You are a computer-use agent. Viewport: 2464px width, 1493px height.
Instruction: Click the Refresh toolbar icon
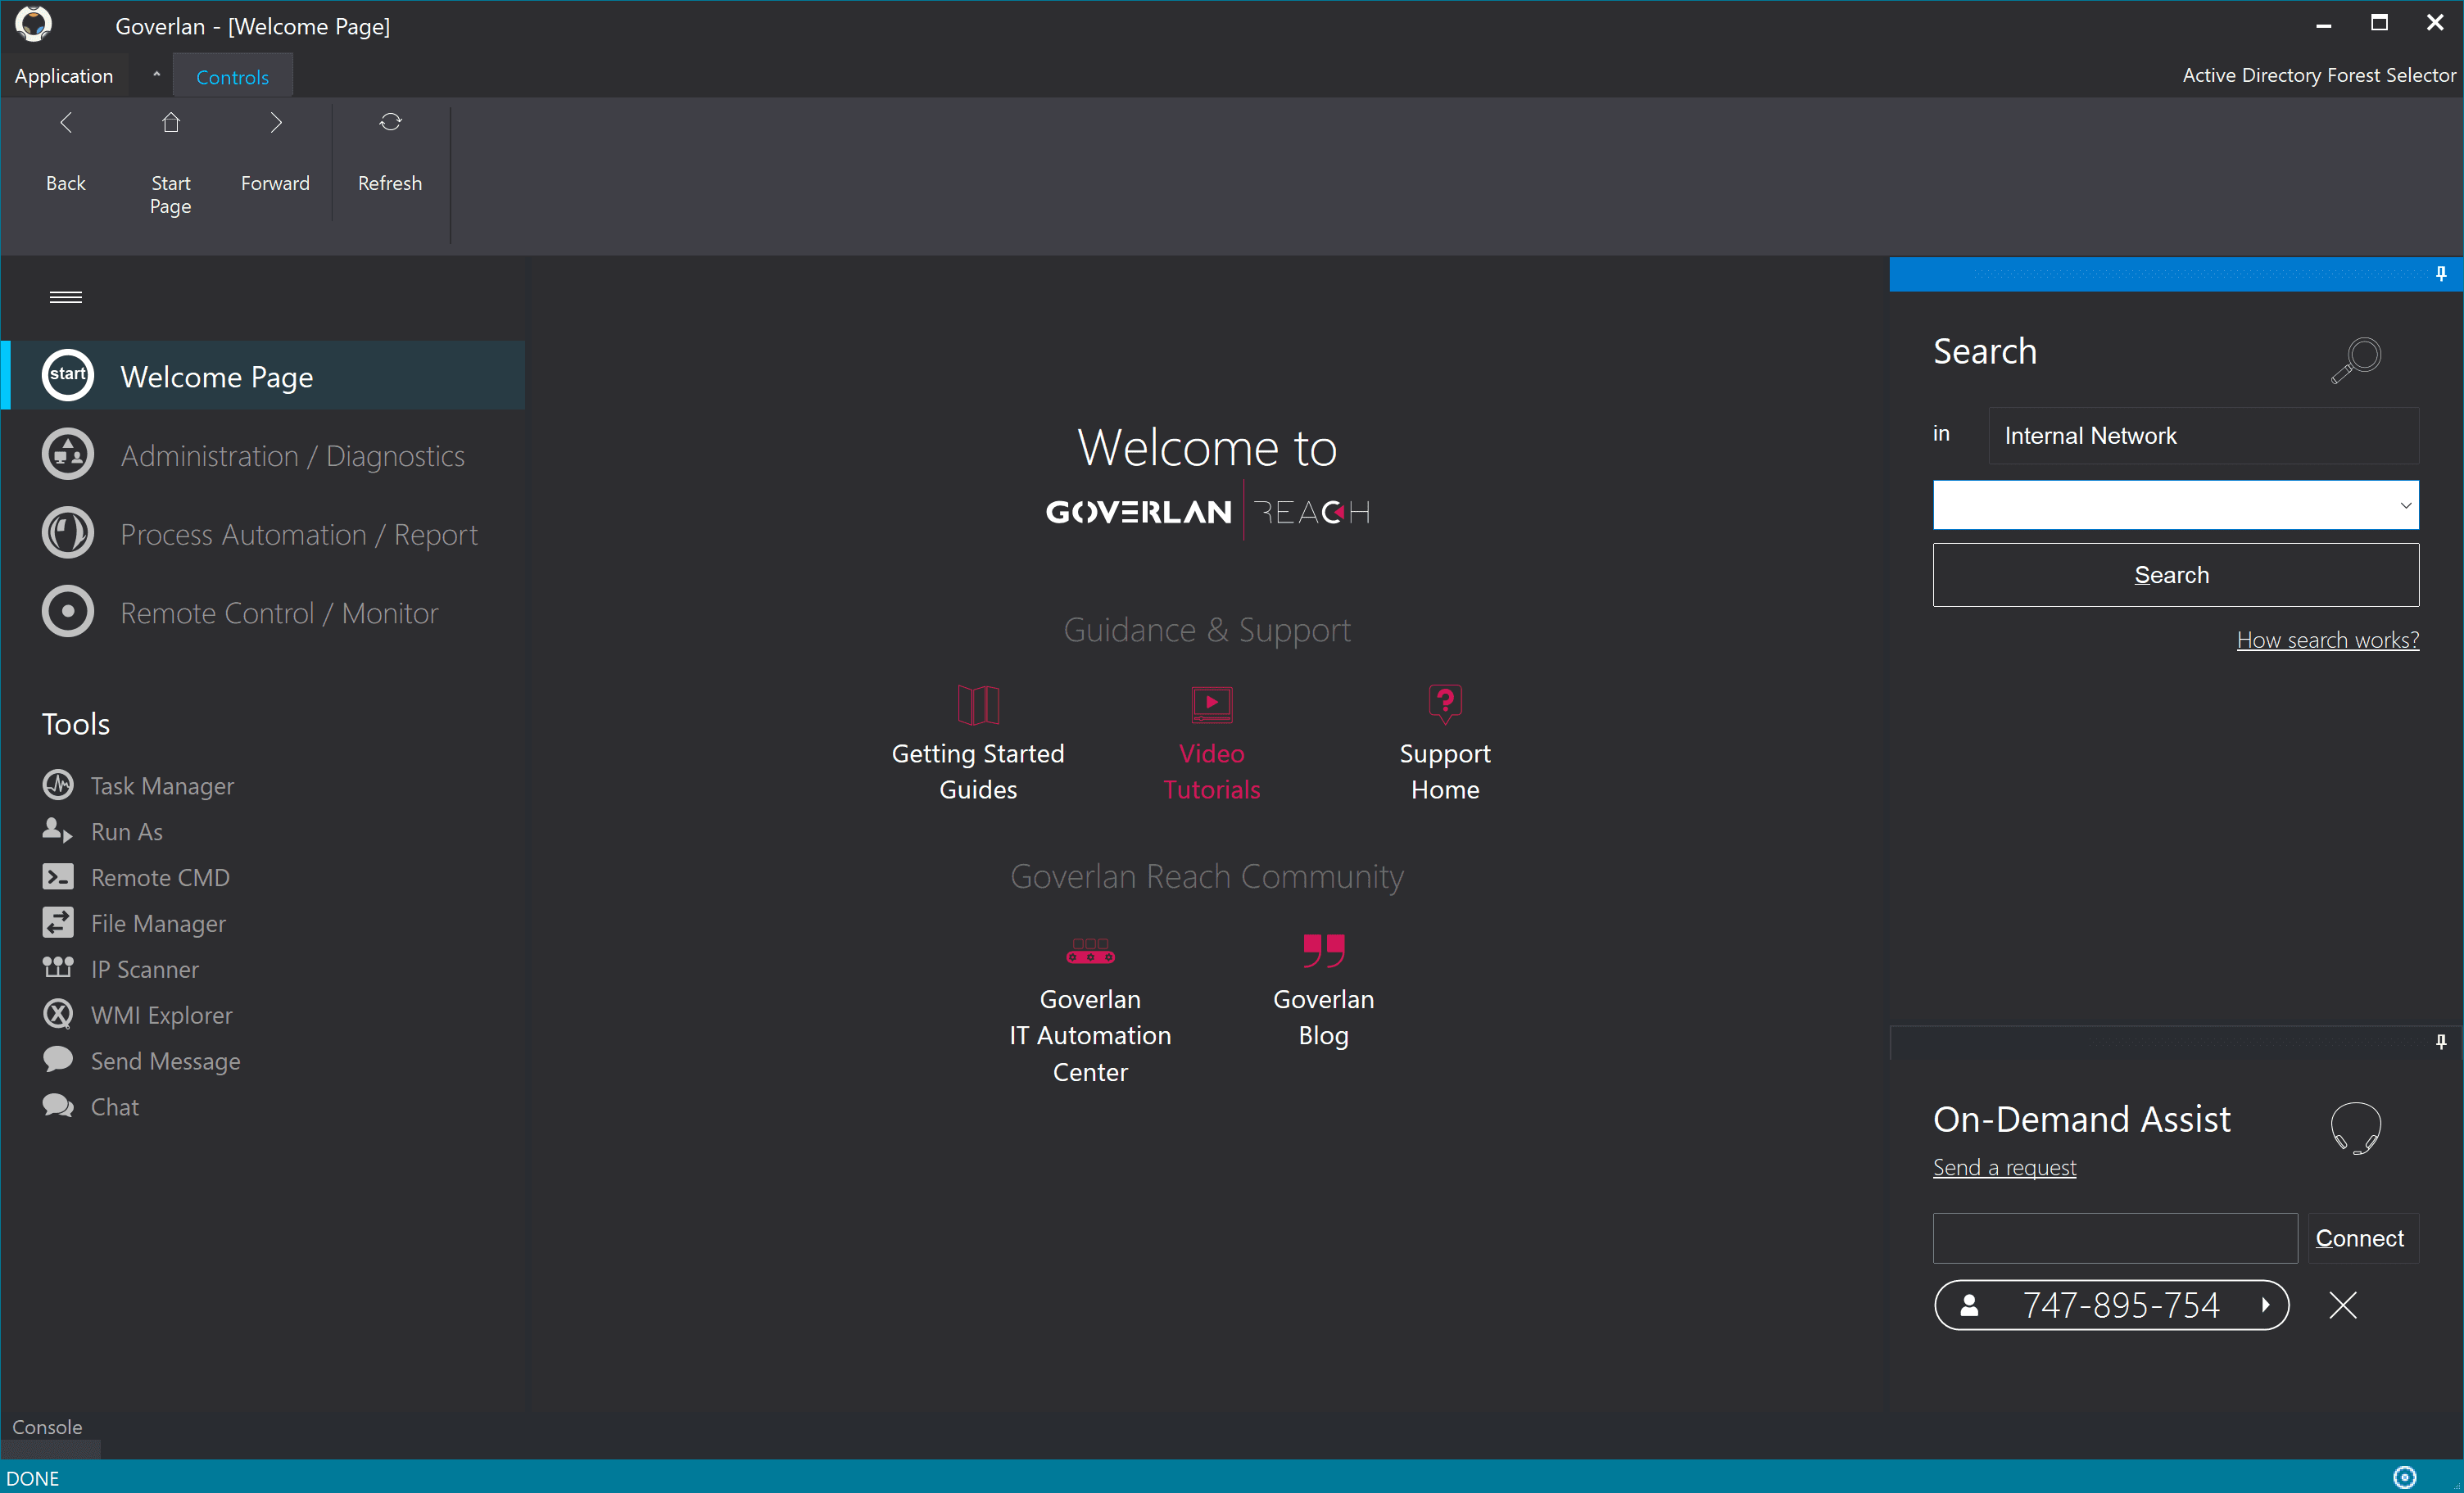point(390,123)
